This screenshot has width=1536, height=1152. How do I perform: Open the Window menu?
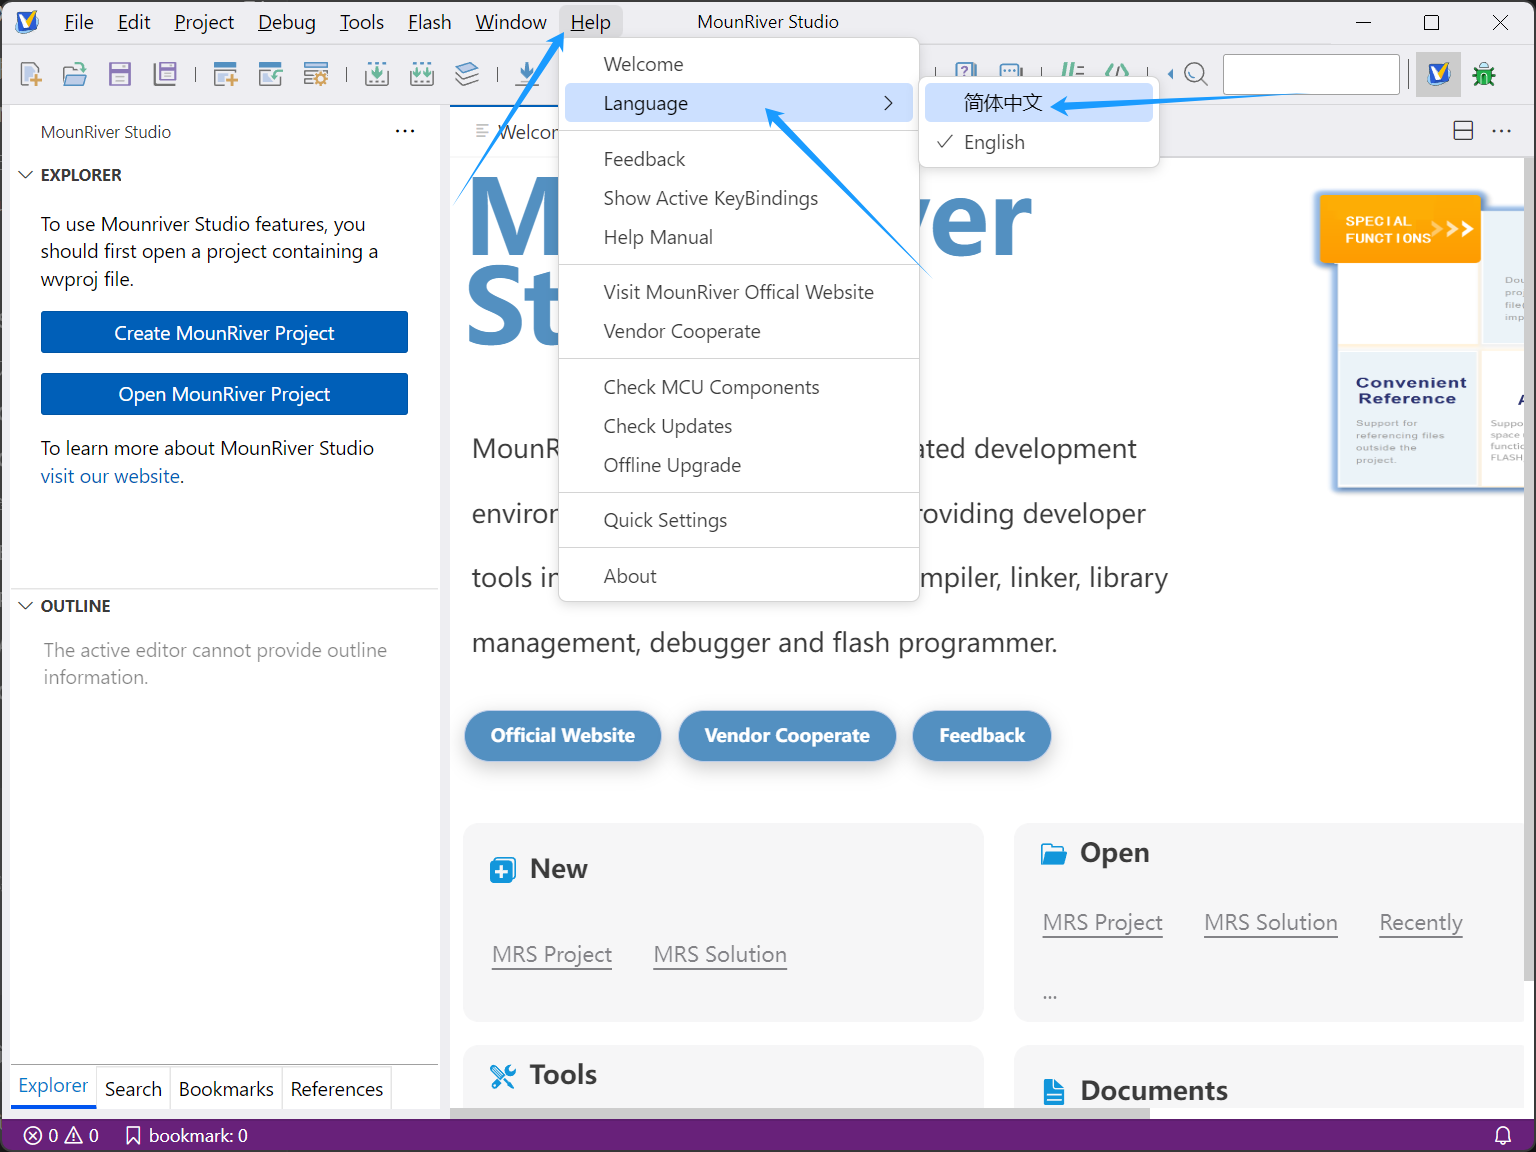pos(511,22)
